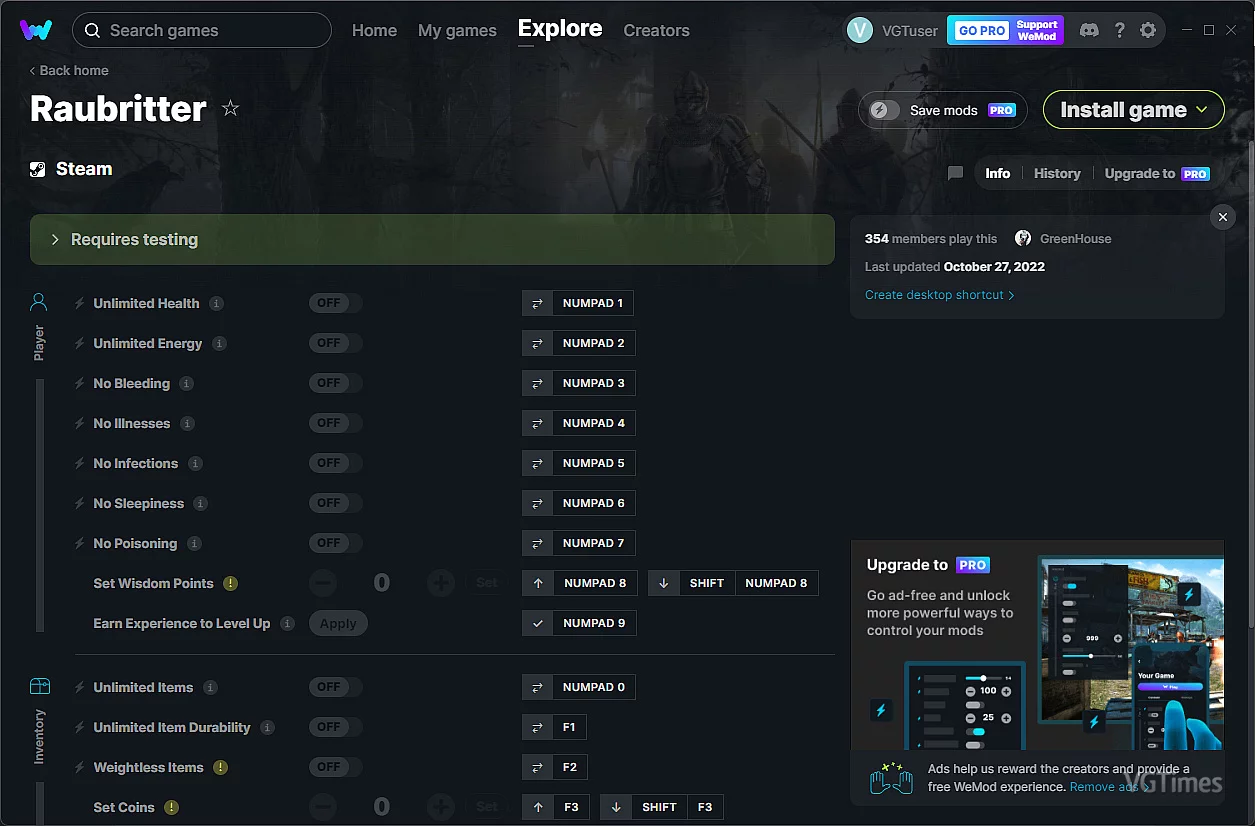Show info for No Sleepiness

(x=200, y=503)
